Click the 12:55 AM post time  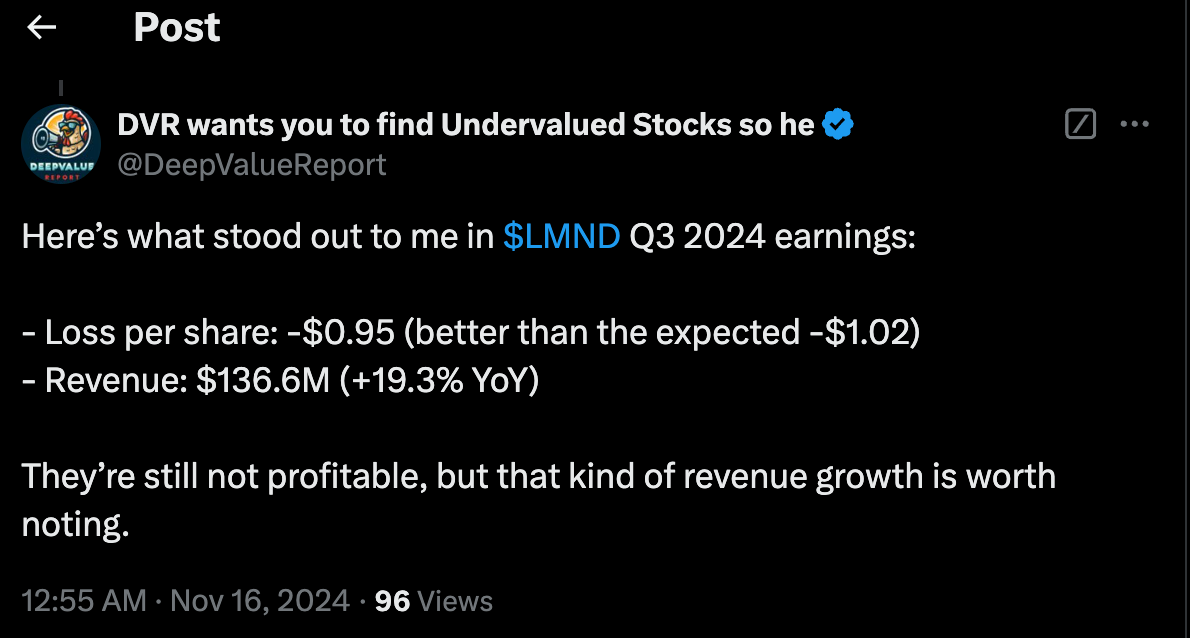83,601
